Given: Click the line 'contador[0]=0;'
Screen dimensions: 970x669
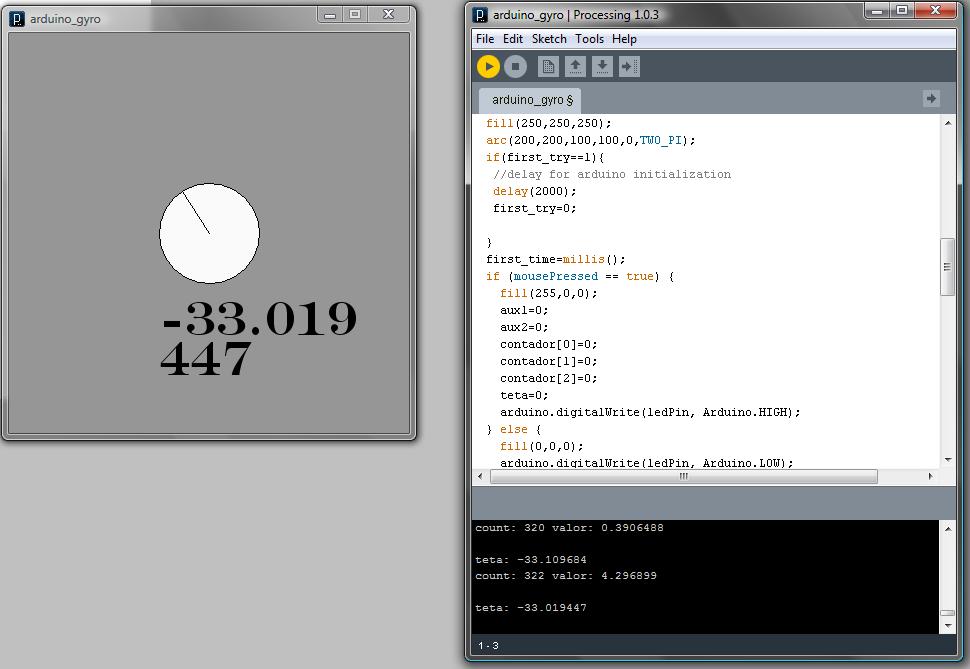Looking at the screenshot, I should coord(549,344).
